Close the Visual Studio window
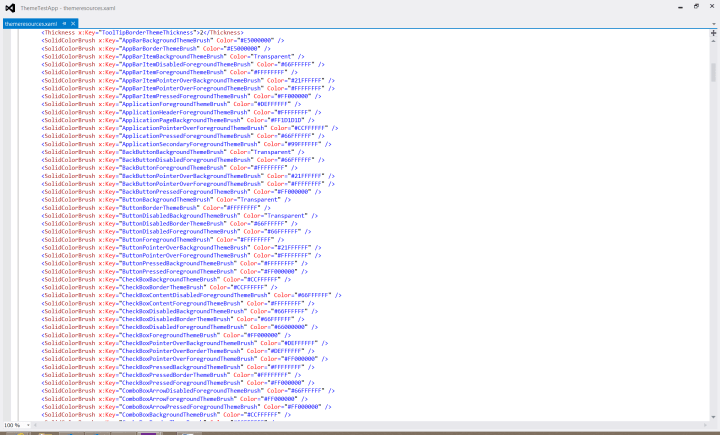 (711, 6)
